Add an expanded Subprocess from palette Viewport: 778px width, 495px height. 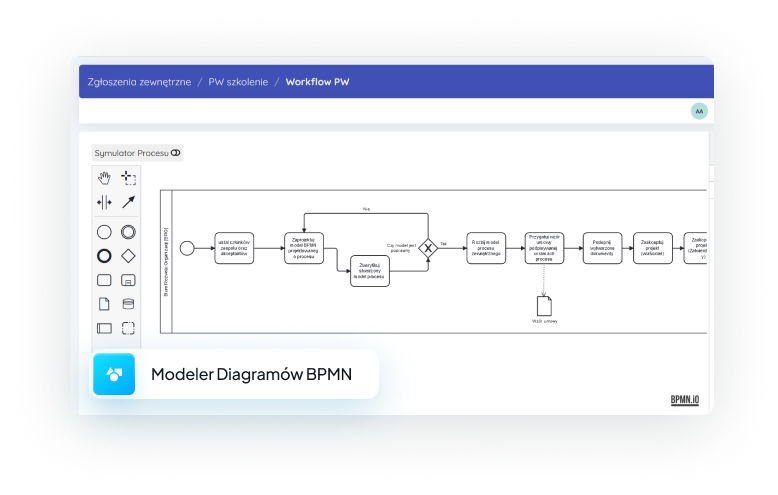(x=128, y=280)
